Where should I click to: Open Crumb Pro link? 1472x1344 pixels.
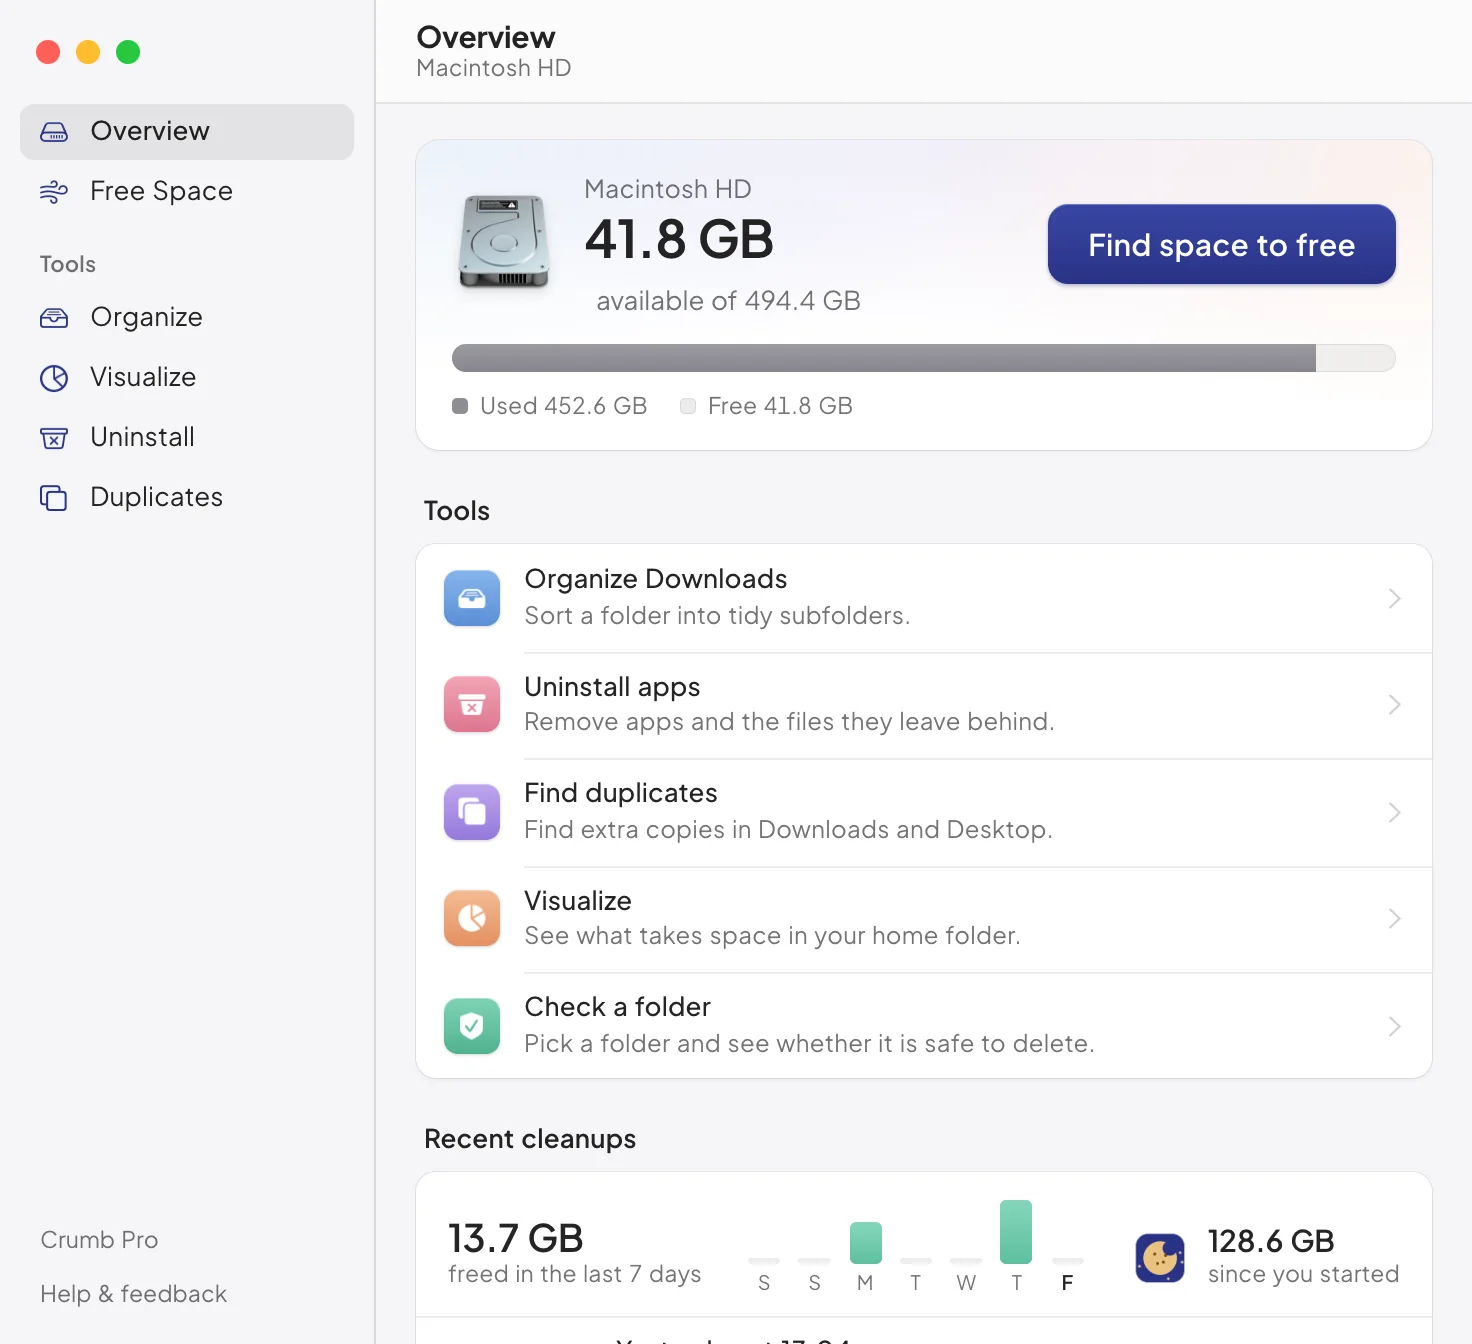(99, 1240)
